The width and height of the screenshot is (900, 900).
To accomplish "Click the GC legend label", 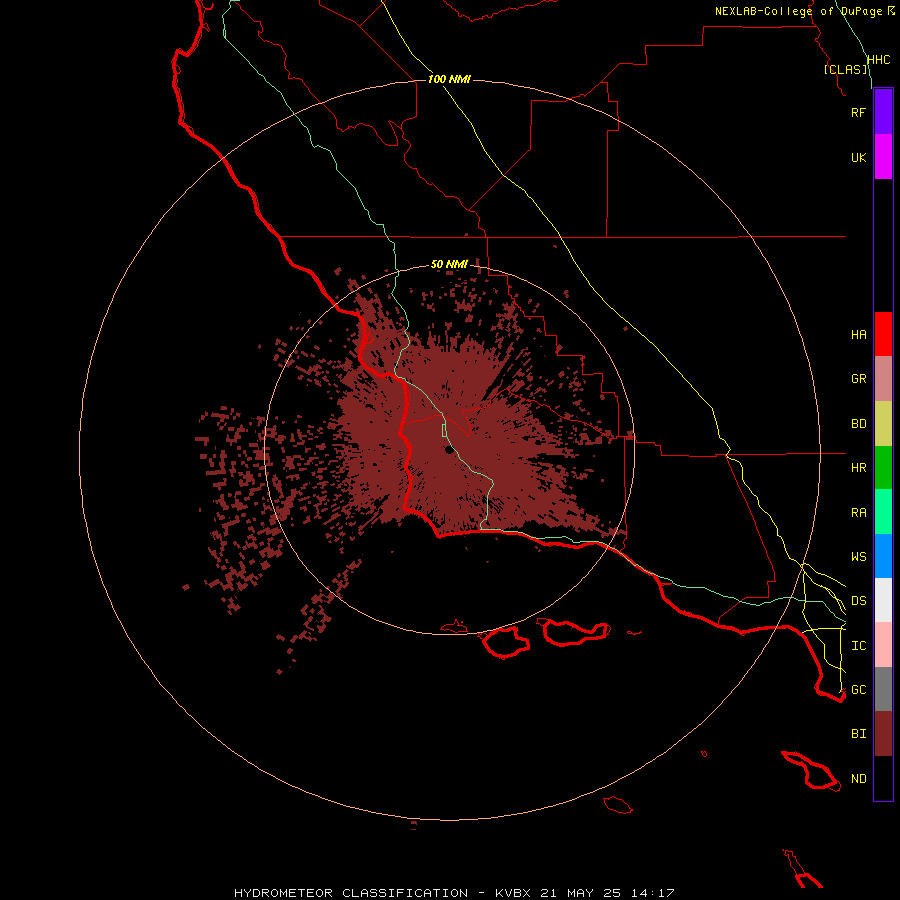I will click(x=858, y=689).
